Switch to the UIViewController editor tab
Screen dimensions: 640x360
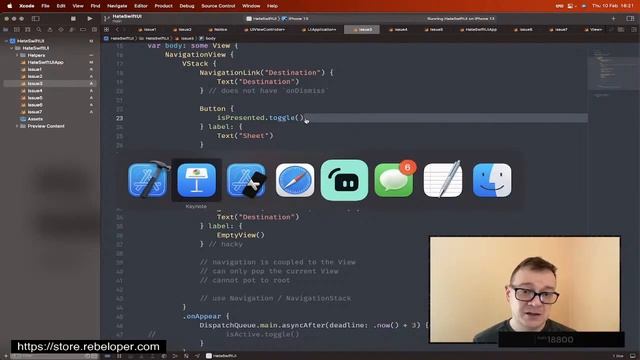(264, 29)
